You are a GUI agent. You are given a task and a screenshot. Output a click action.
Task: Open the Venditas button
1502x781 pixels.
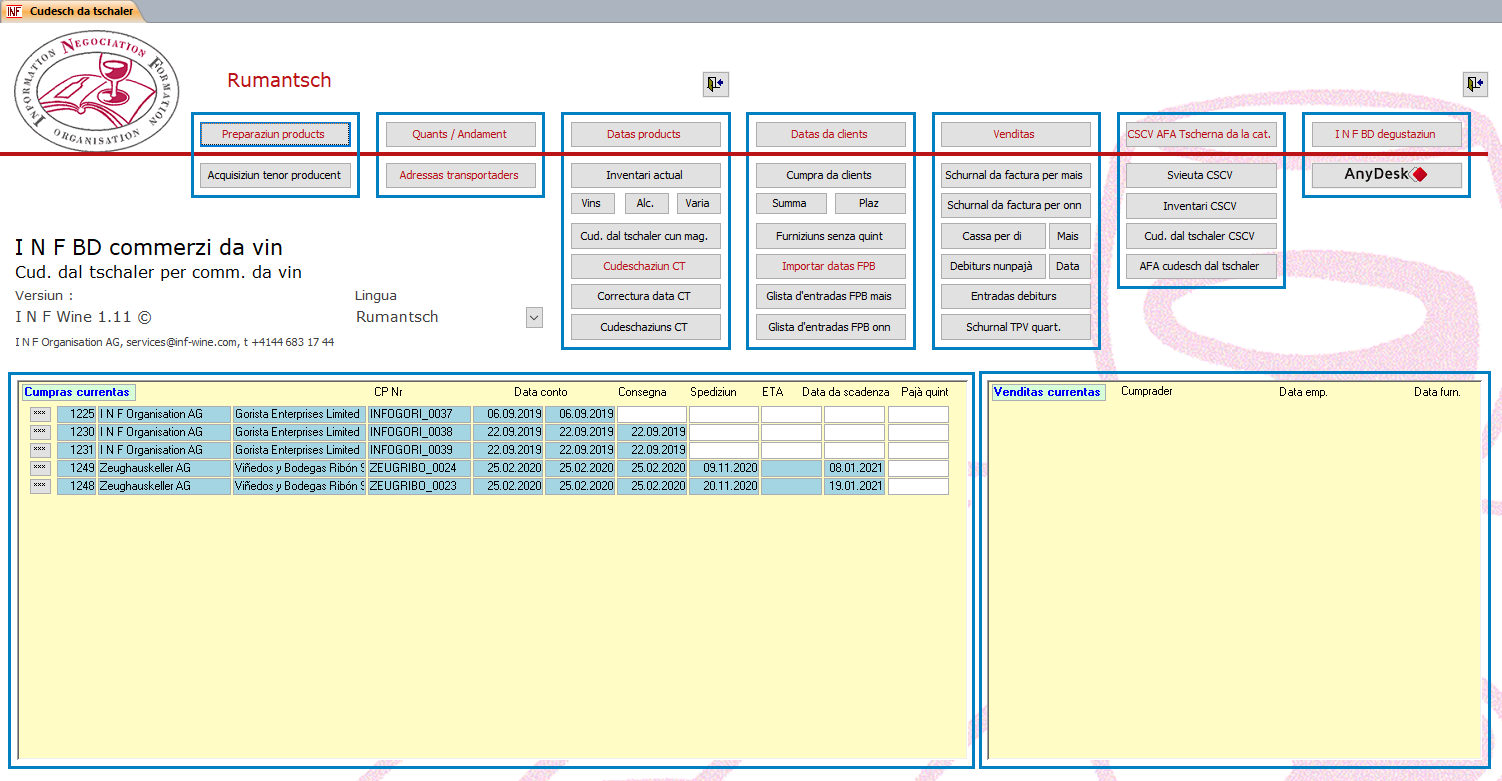pyautogui.click(x=1016, y=134)
